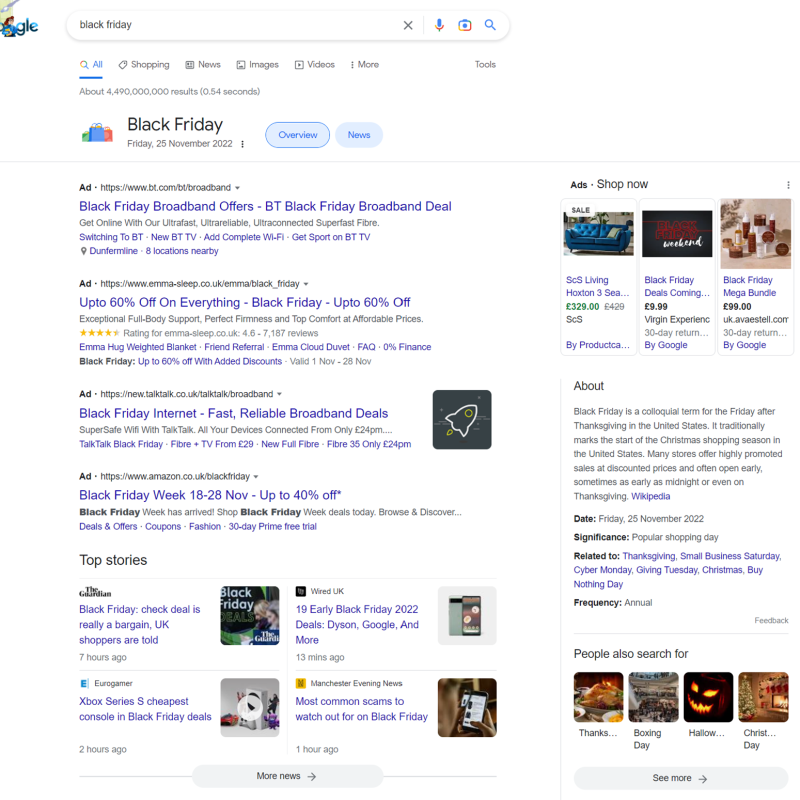Screen dimensions: 800x800
Task: Open the Virgin Experience Black Friday weekend card
Action: point(677,277)
